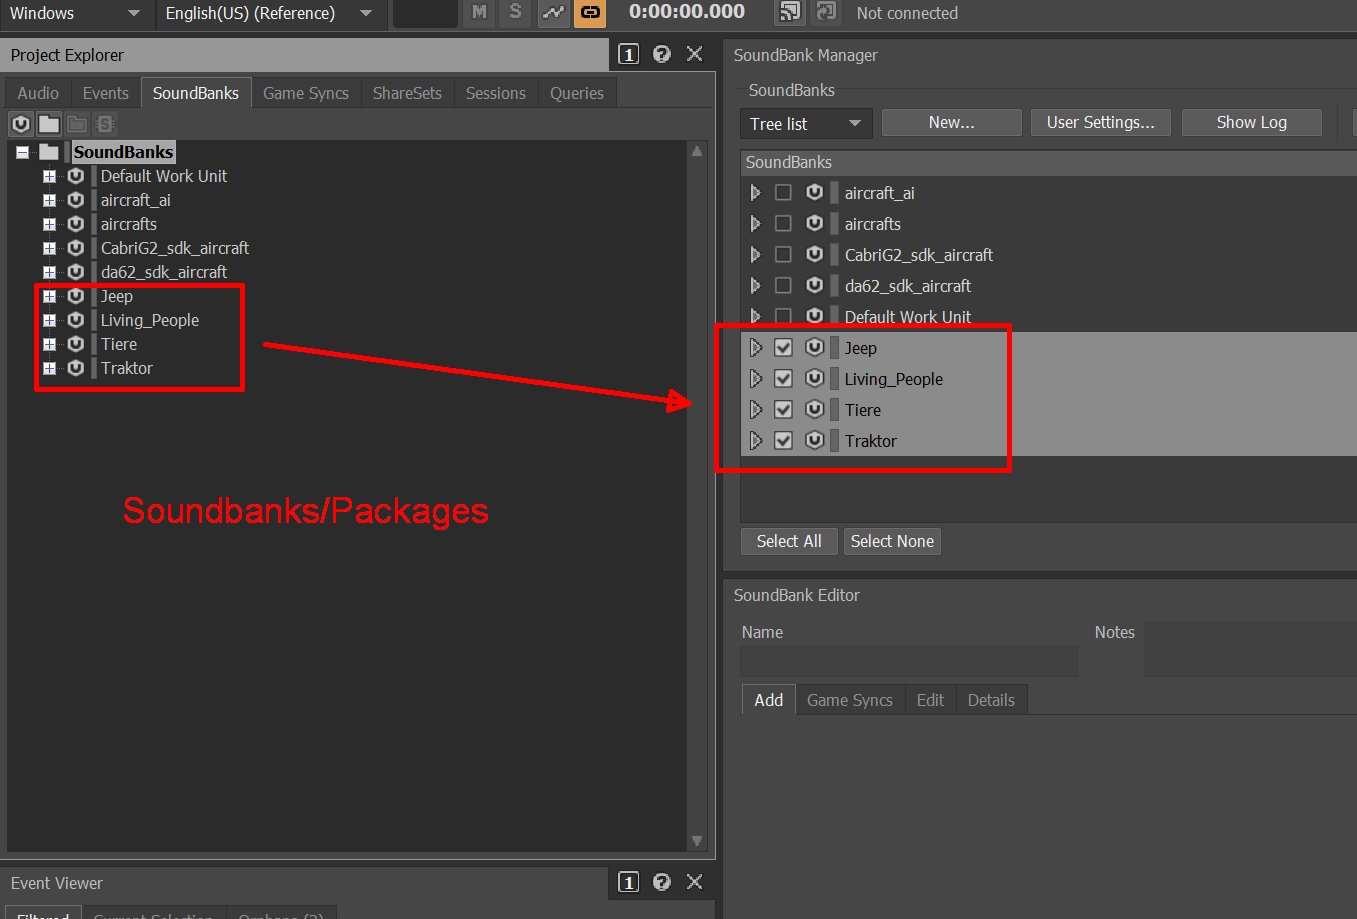Click the SoundBanks root folder icon
Image resolution: width=1357 pixels, height=919 pixels.
(49, 153)
